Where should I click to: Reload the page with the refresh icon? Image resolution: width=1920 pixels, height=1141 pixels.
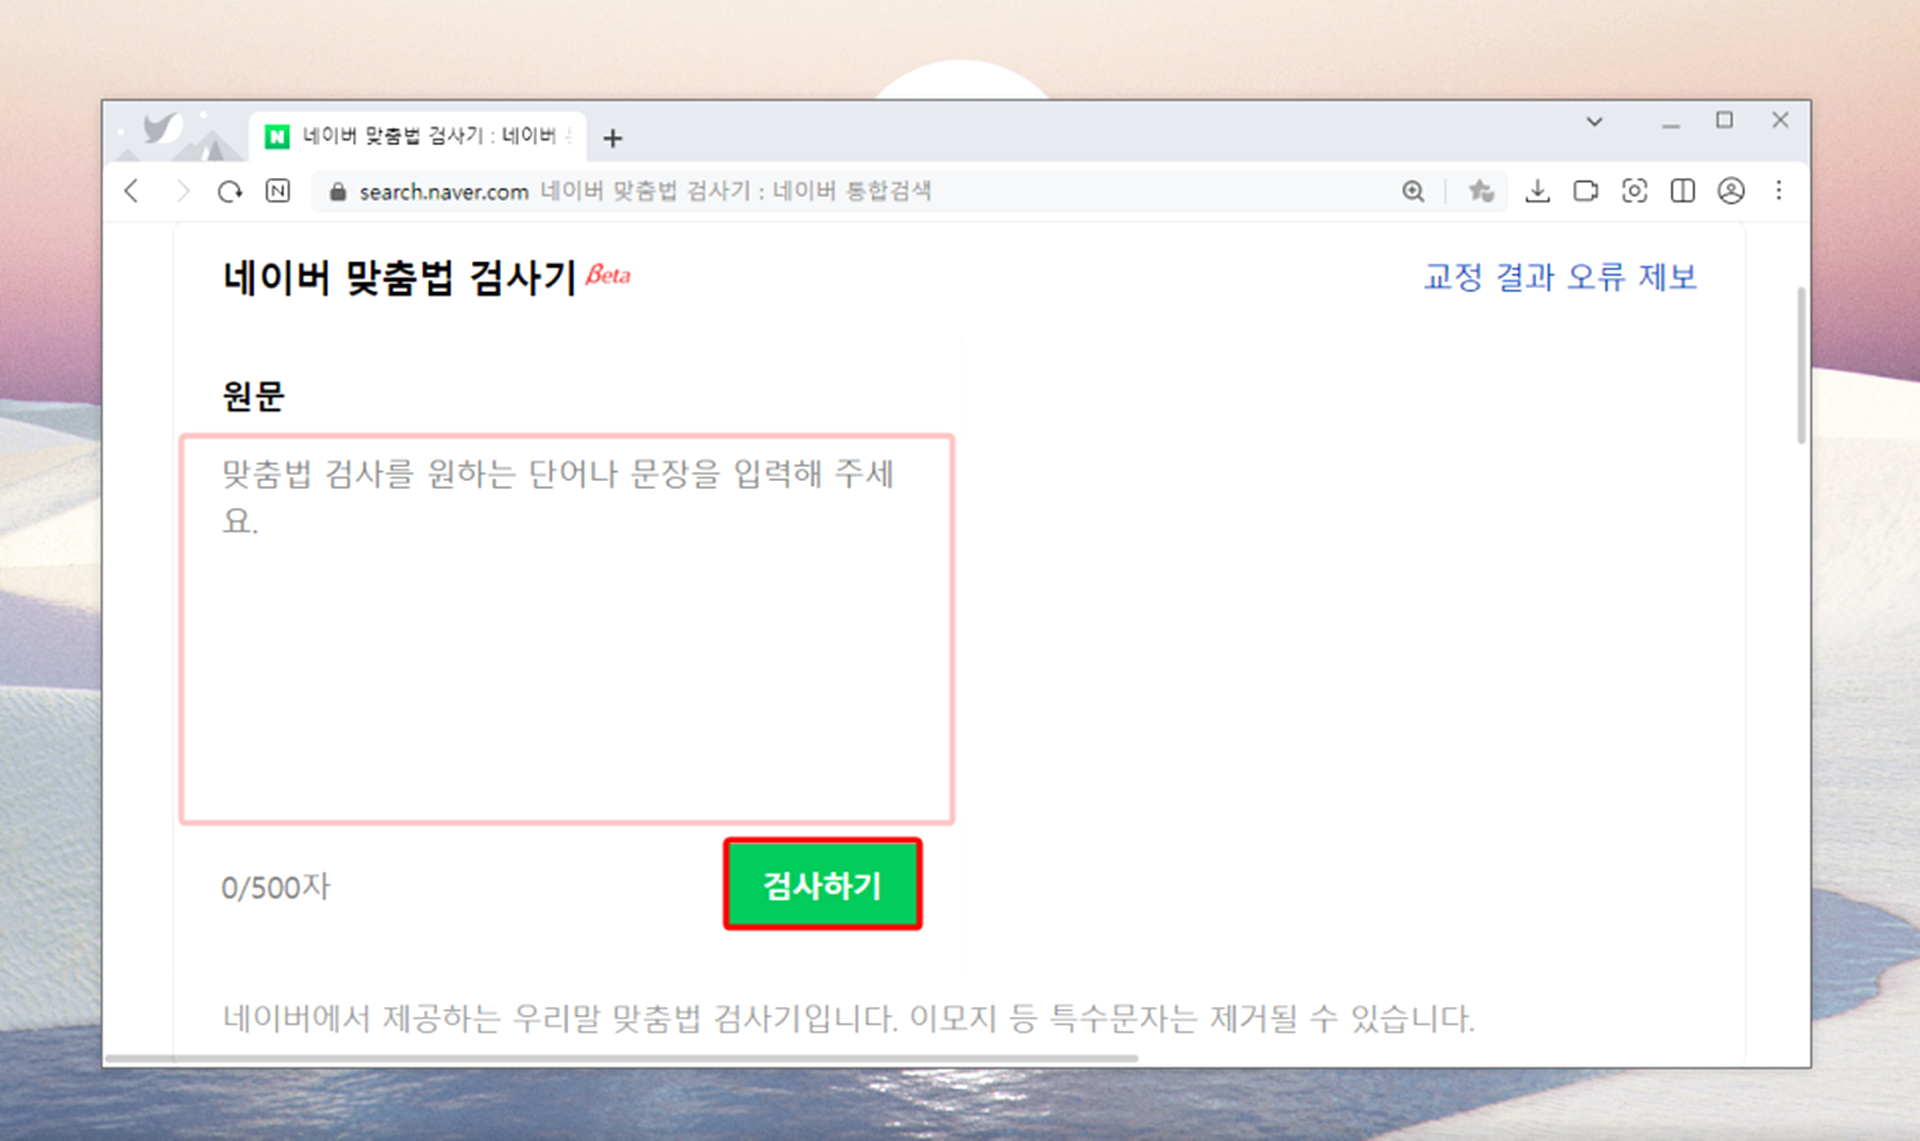(230, 191)
